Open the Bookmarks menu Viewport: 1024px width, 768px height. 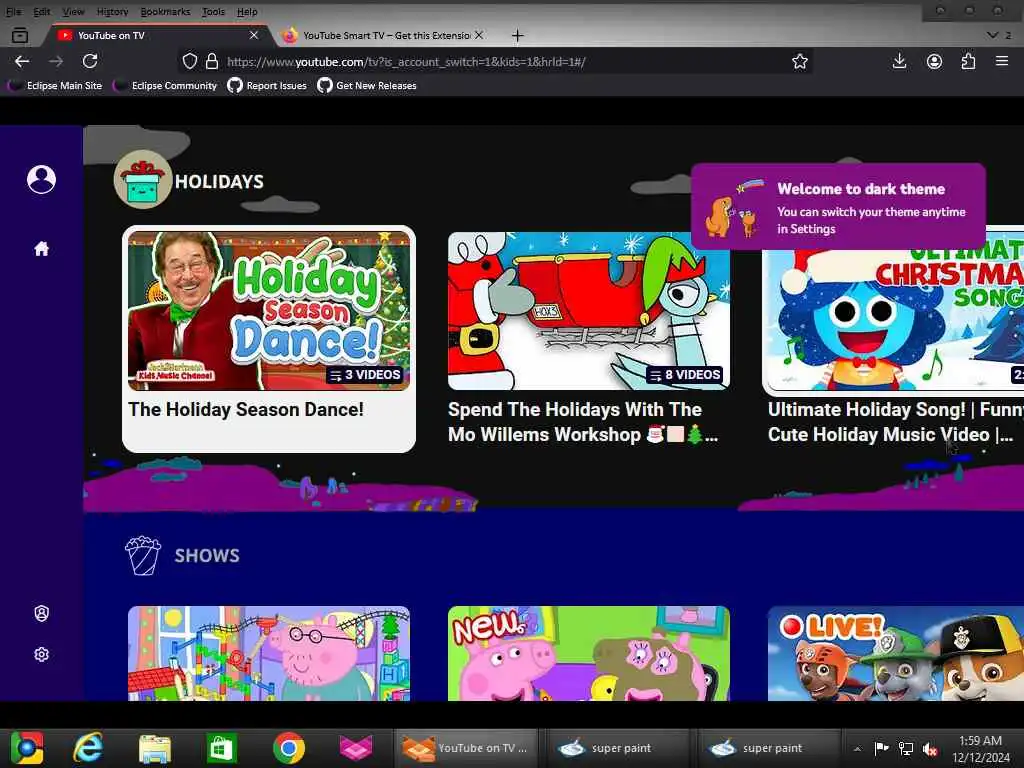click(165, 12)
